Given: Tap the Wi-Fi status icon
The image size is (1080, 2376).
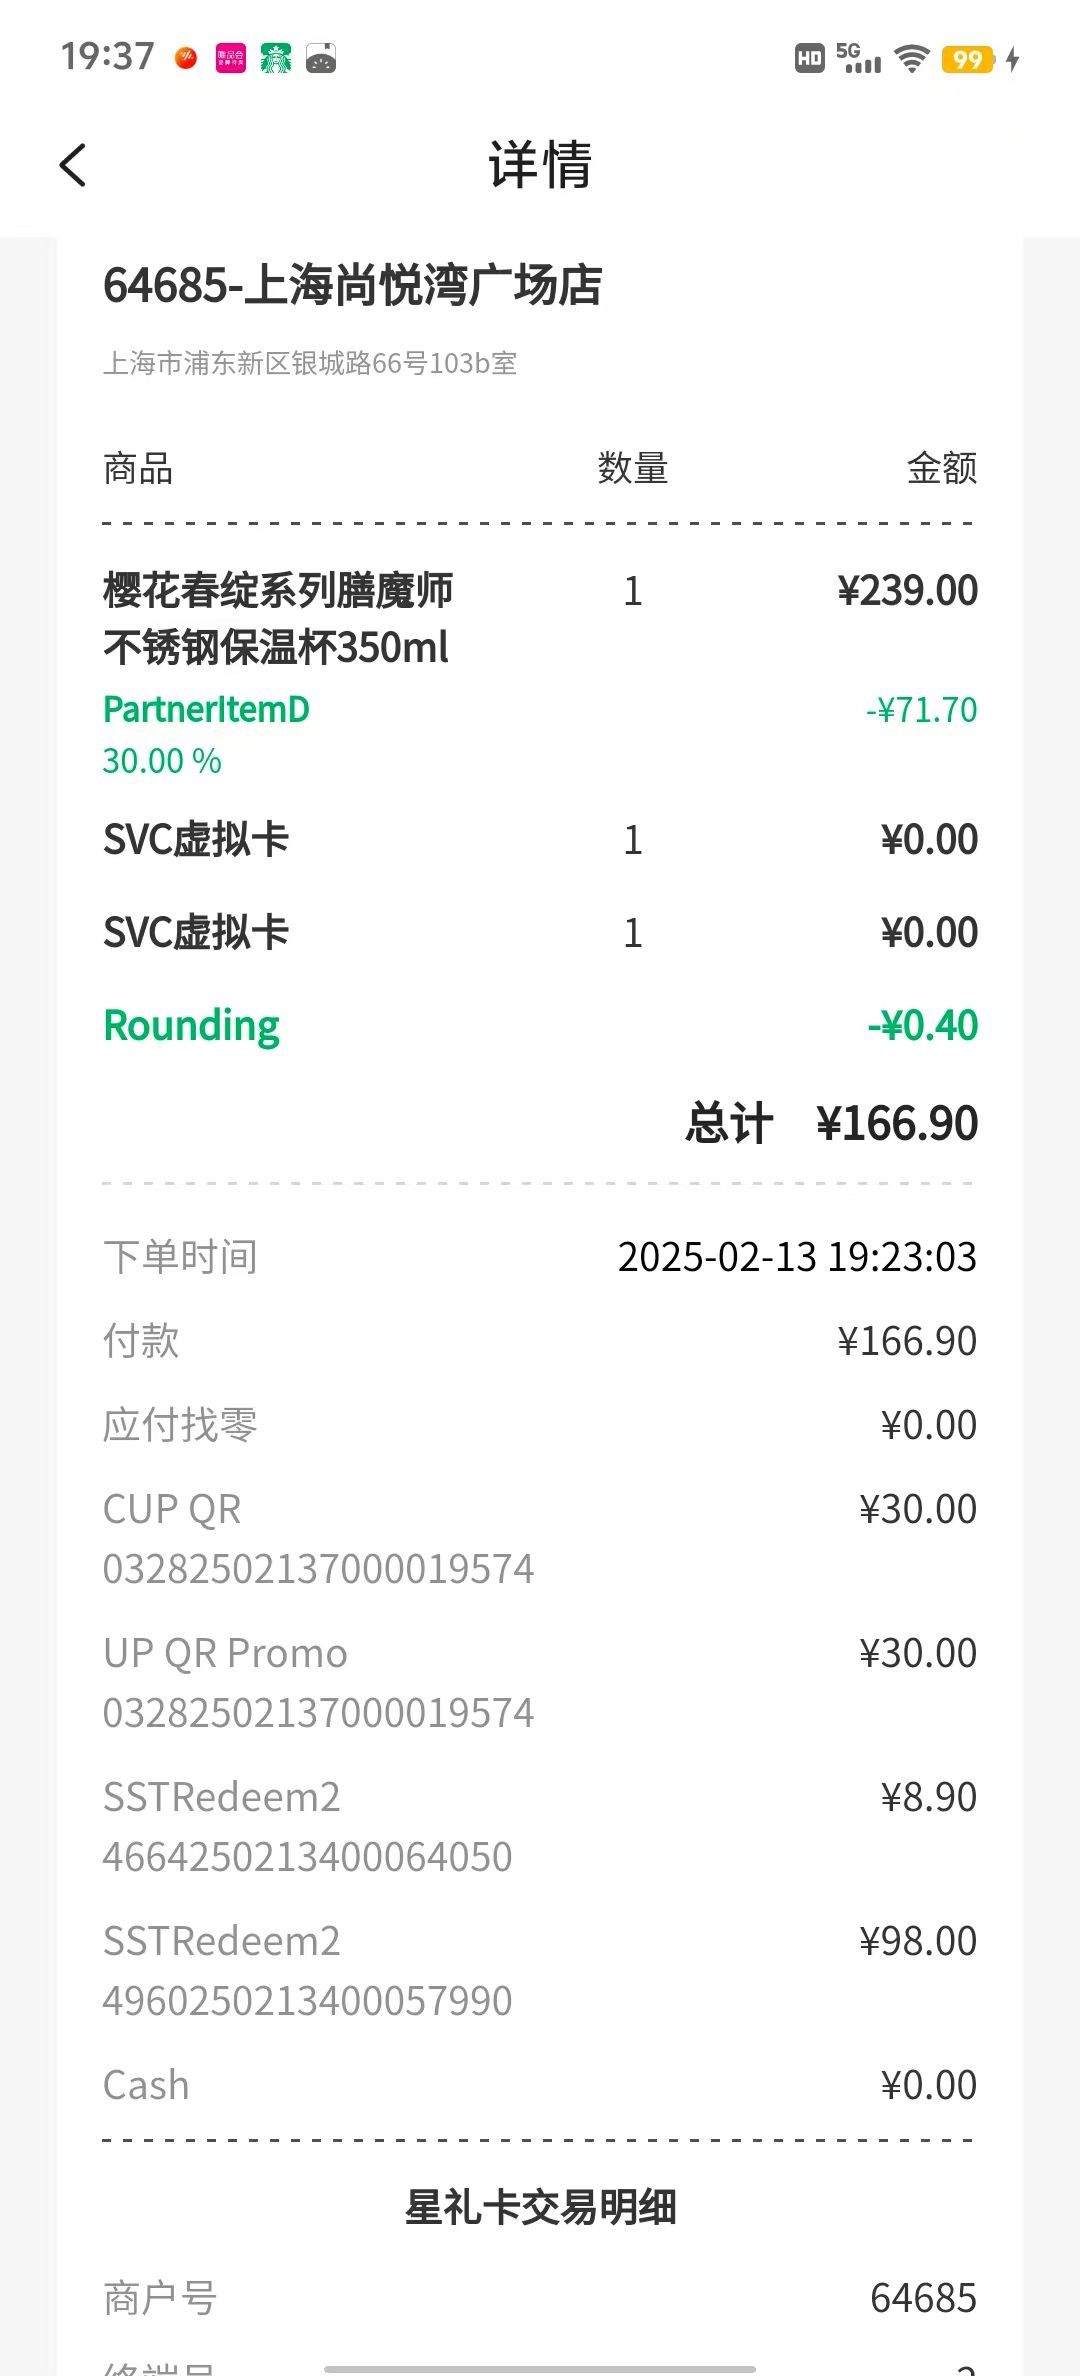Looking at the screenshot, I should pos(911,59).
